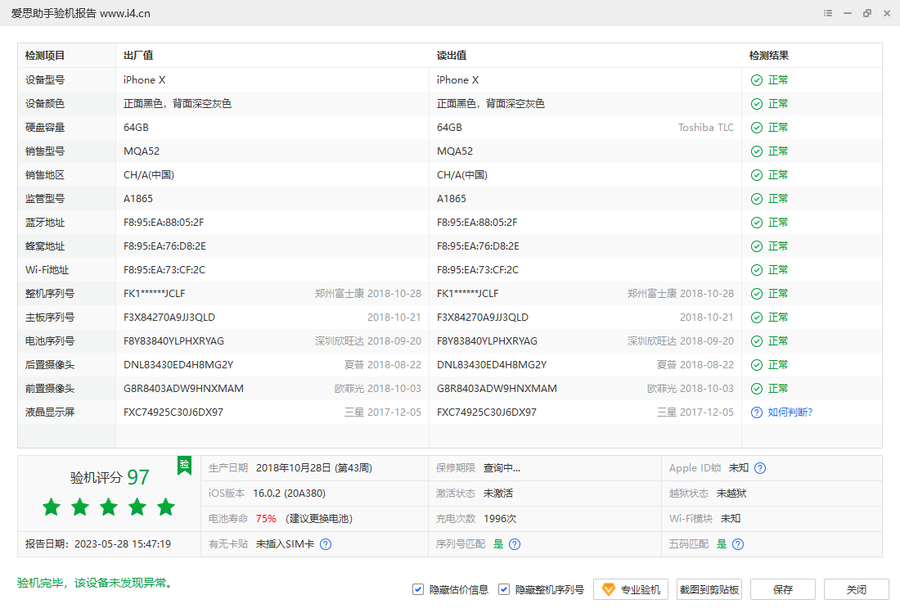Click the 未越狱 jailbreak status
The height and width of the screenshot is (613, 900).
(731, 494)
